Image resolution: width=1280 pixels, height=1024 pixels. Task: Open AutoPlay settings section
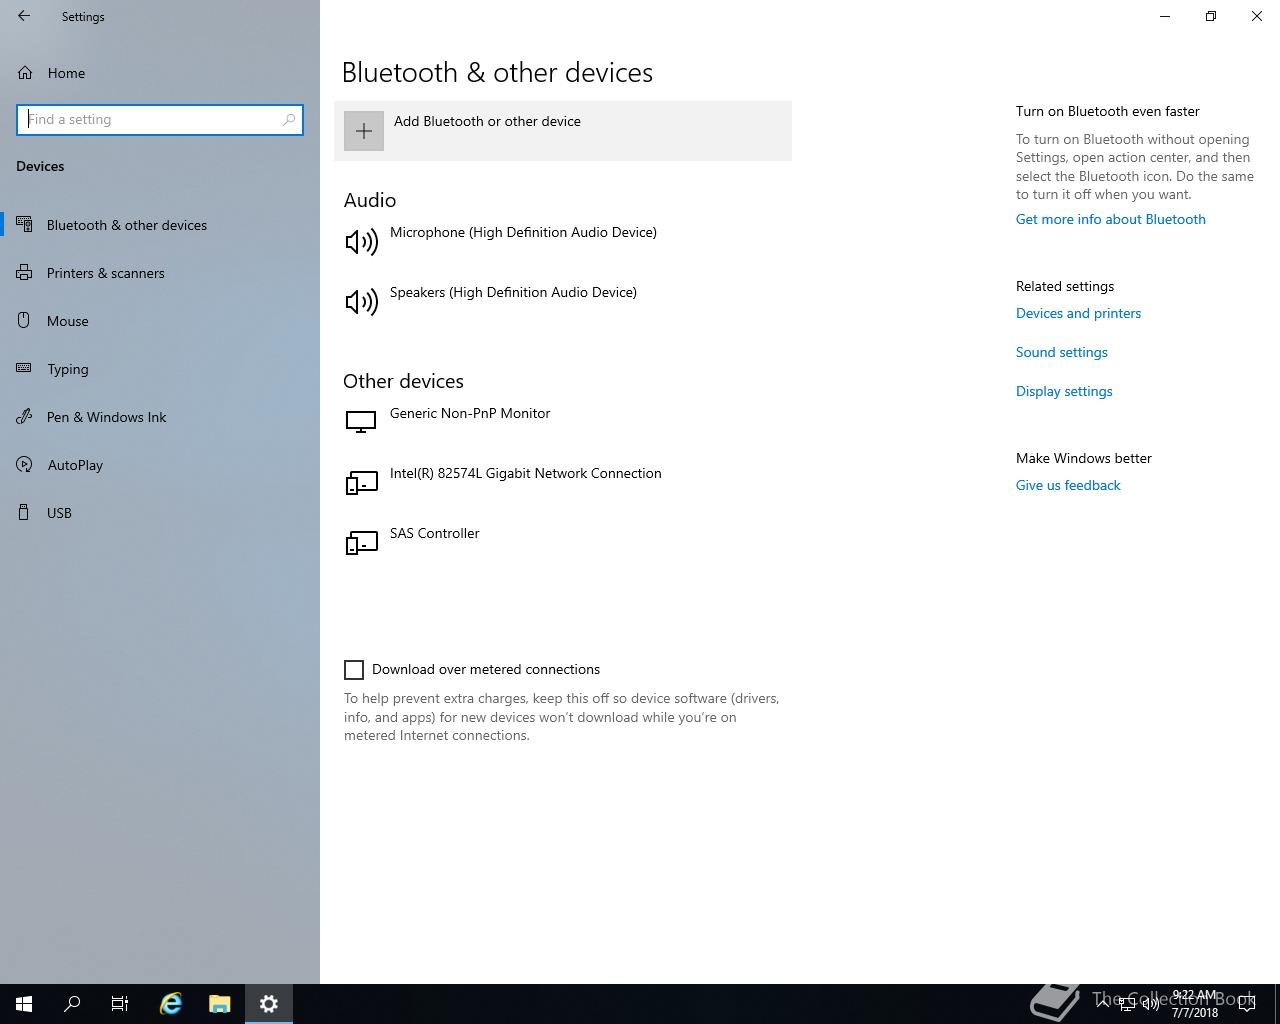(x=160, y=465)
